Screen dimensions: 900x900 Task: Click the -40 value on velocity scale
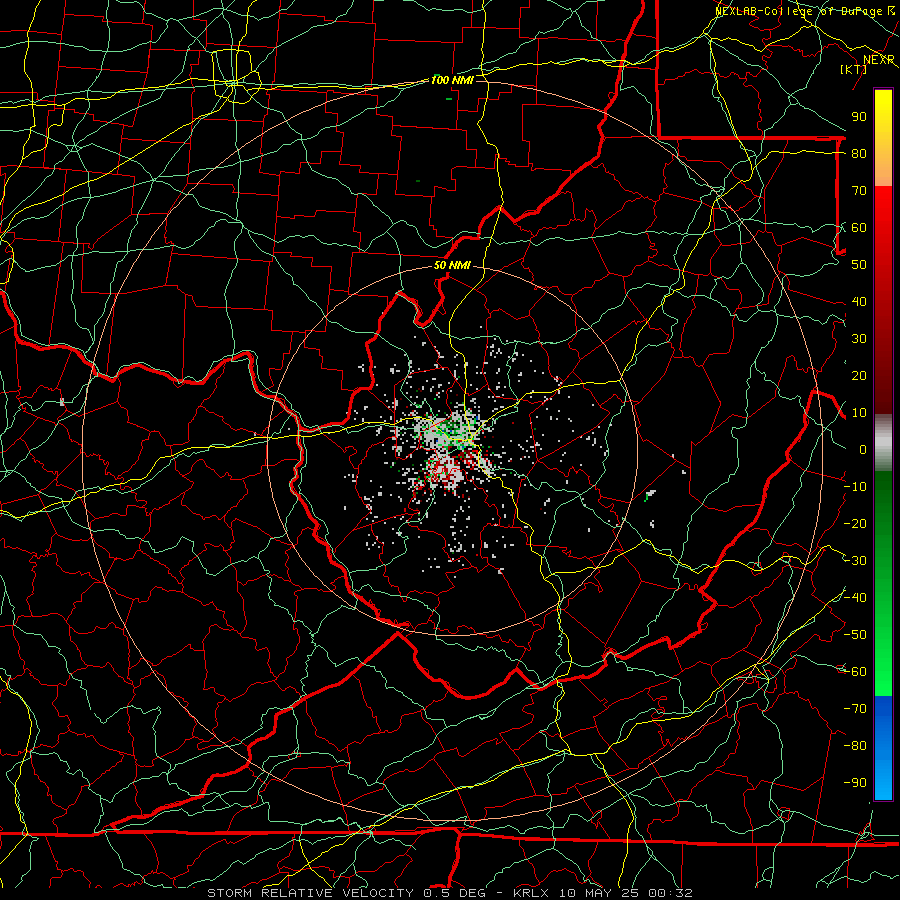(x=855, y=598)
